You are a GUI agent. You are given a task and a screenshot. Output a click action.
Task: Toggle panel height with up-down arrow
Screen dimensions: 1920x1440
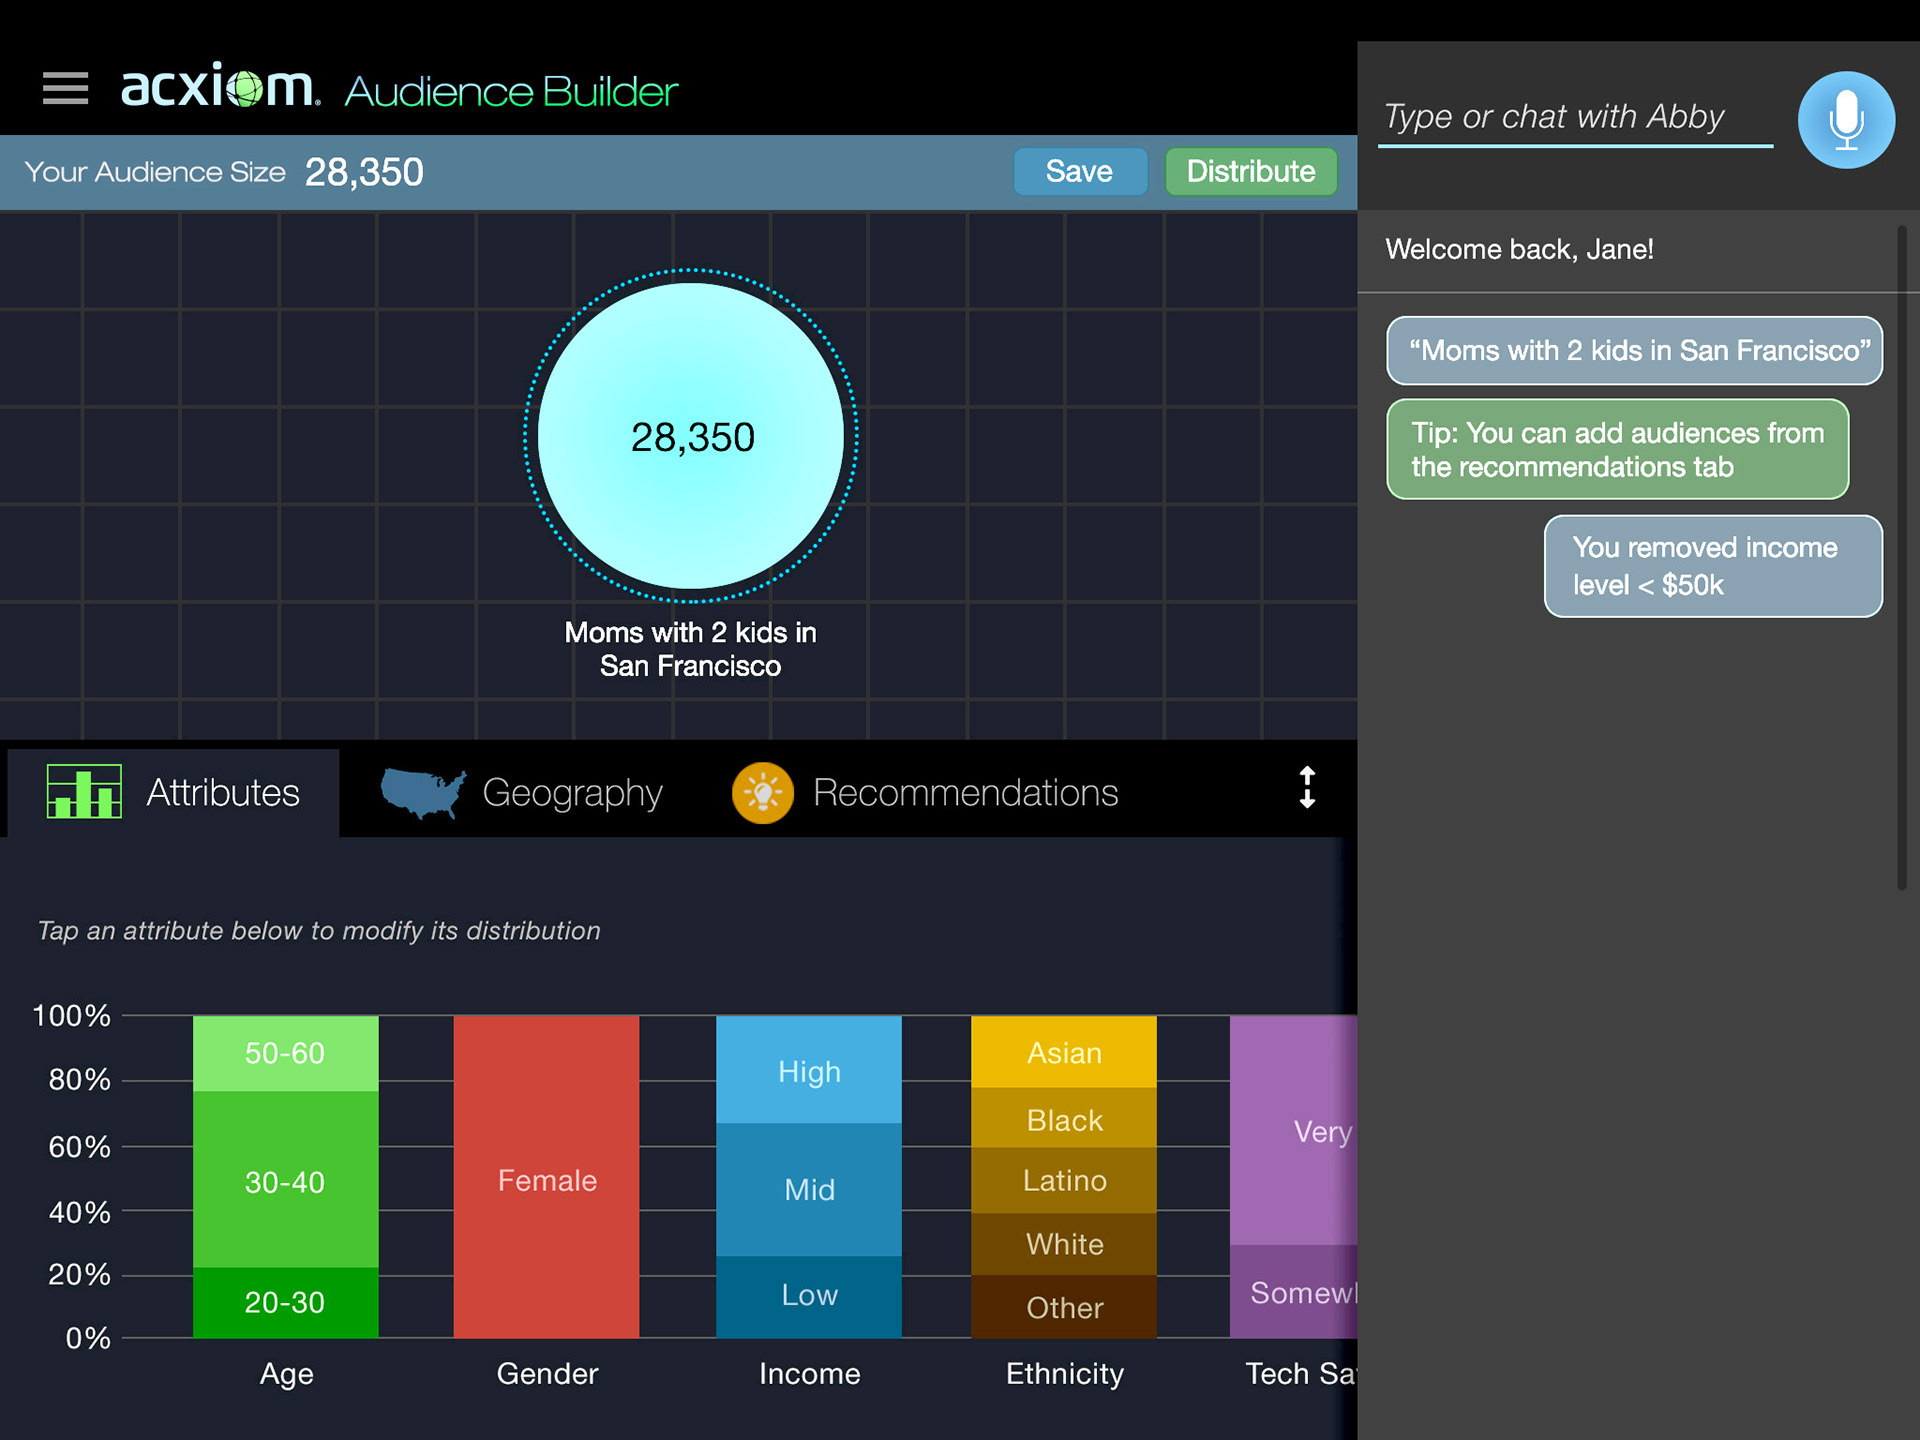1306,788
